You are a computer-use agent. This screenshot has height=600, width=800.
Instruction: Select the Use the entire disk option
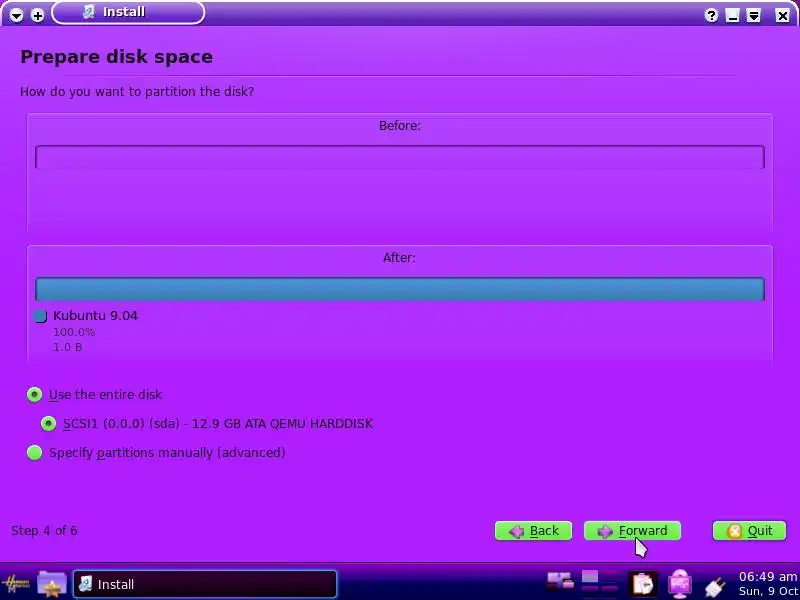pyautogui.click(x=94, y=394)
